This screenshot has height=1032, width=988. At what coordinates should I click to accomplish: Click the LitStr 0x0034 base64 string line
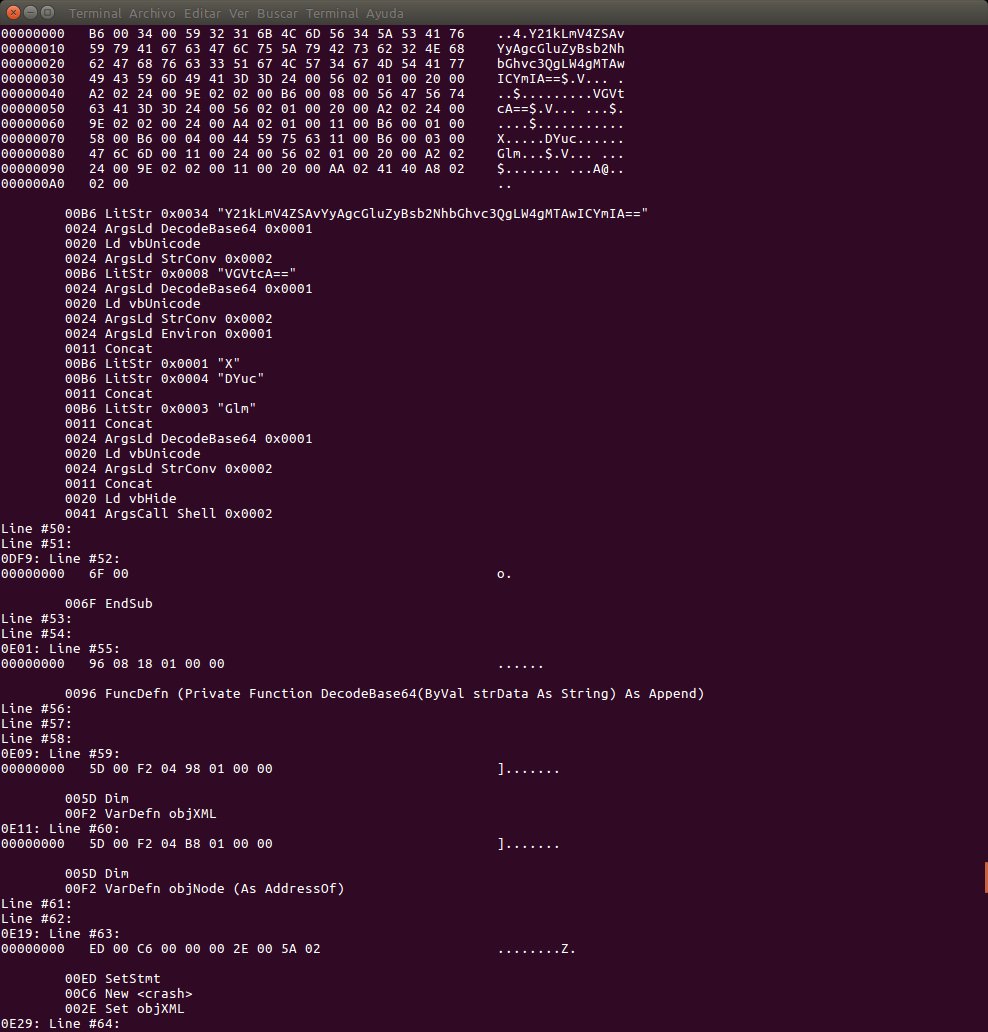pyautogui.click(x=356, y=213)
